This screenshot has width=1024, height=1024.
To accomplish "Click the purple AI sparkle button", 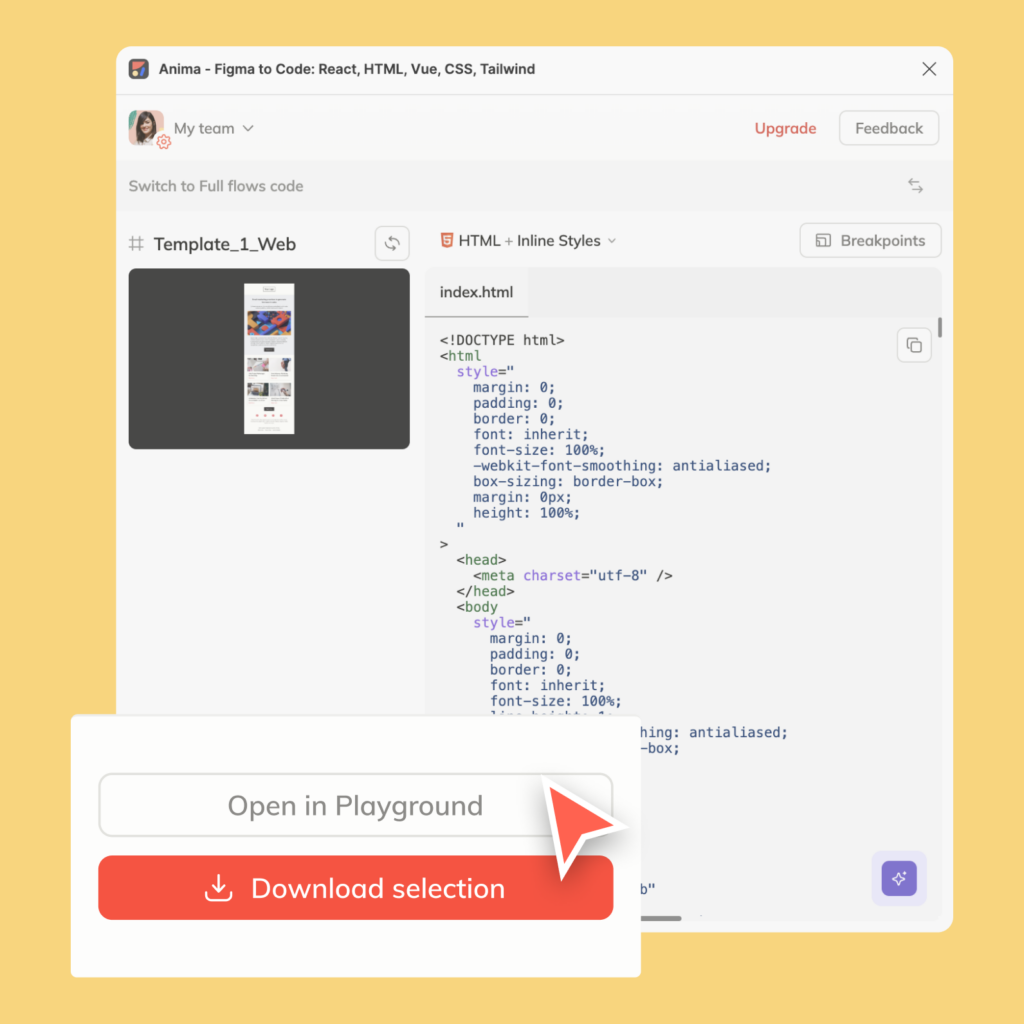I will tap(898, 878).
